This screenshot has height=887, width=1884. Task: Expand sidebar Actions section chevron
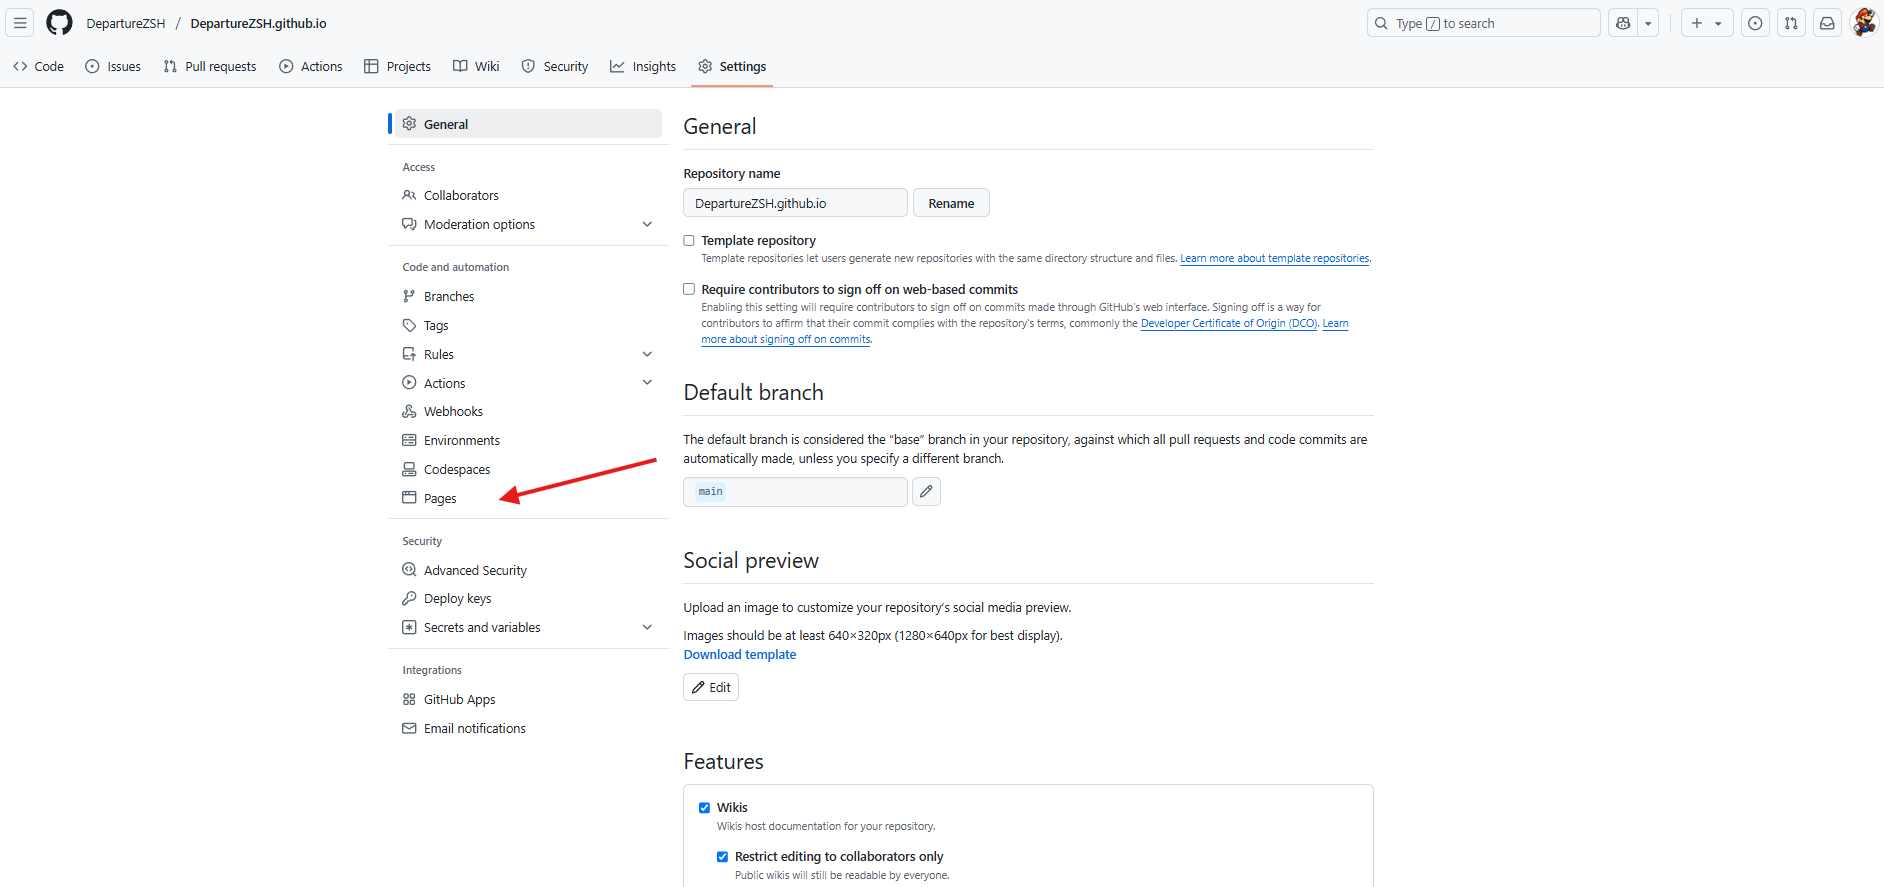tap(647, 382)
